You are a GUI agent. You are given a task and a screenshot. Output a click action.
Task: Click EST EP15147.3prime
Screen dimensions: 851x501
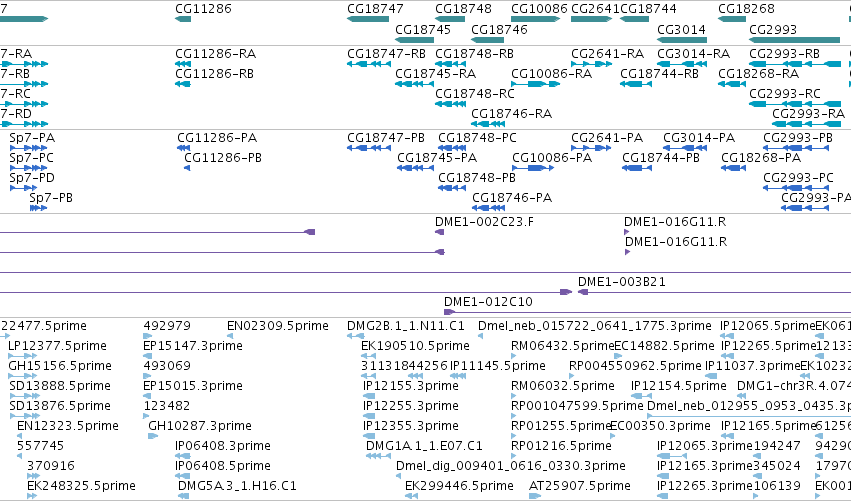point(193,346)
